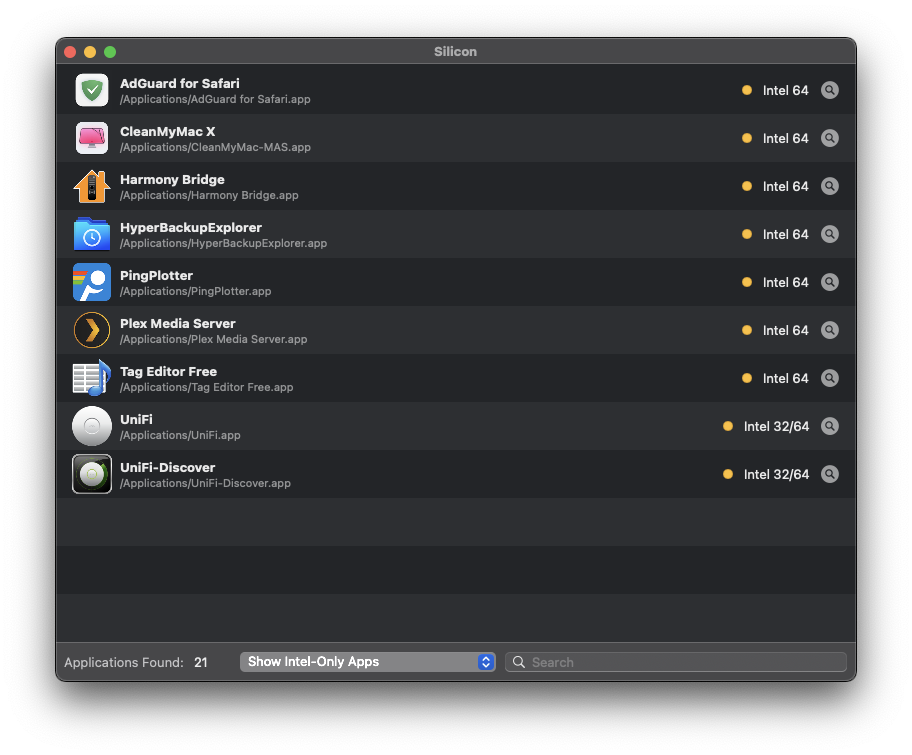
Task: Click Intel 32/64 label for UniFi-Discover
Action: (776, 474)
